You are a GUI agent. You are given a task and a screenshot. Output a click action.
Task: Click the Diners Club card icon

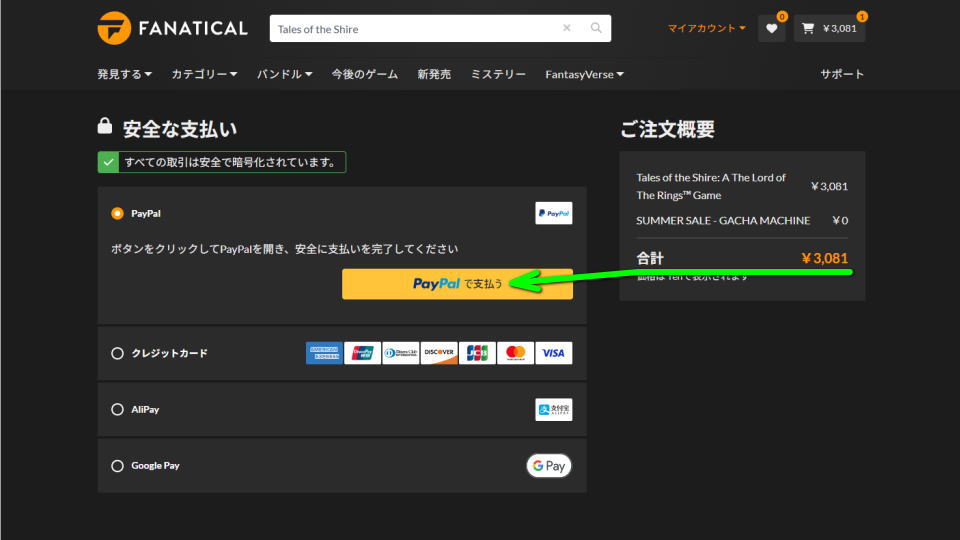[400, 353]
